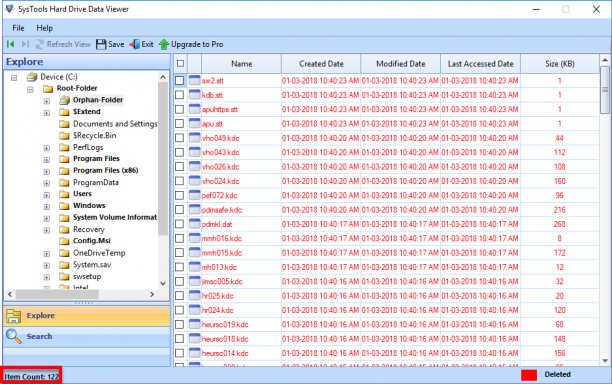
Task: Collapse the Device (C:) tree node
Action: (14, 78)
